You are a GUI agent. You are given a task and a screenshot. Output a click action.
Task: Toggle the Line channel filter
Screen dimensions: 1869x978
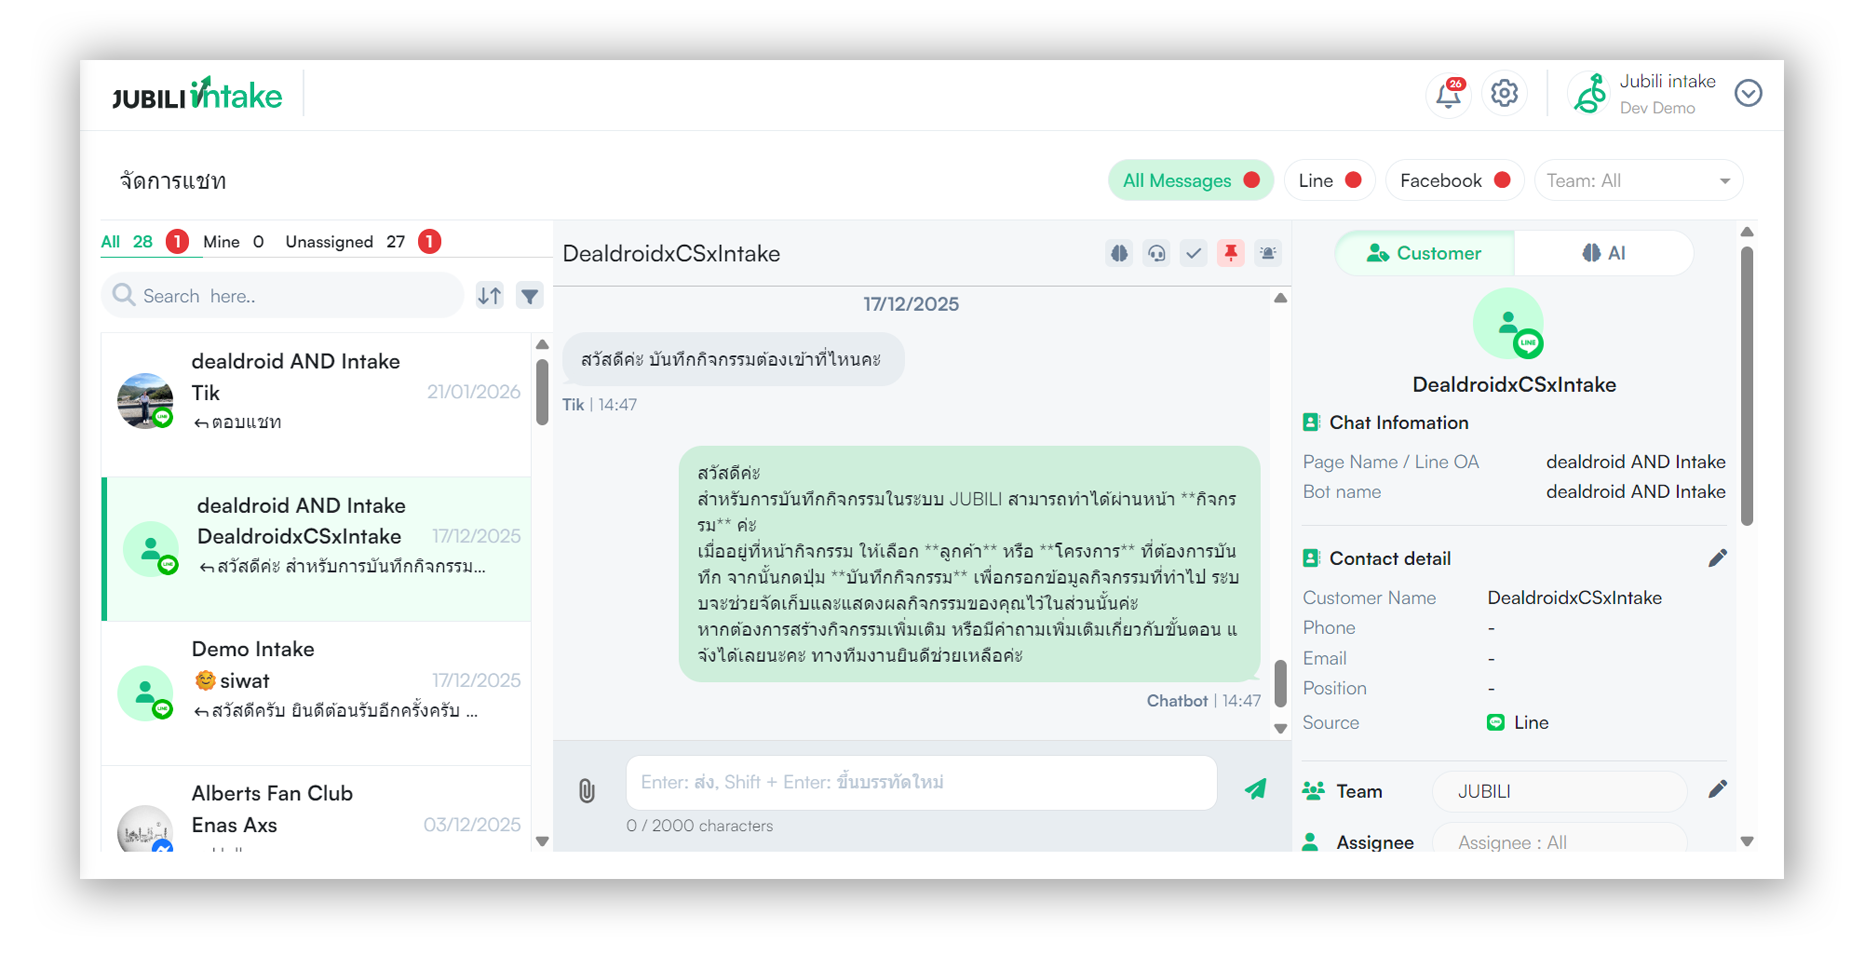point(1329,181)
